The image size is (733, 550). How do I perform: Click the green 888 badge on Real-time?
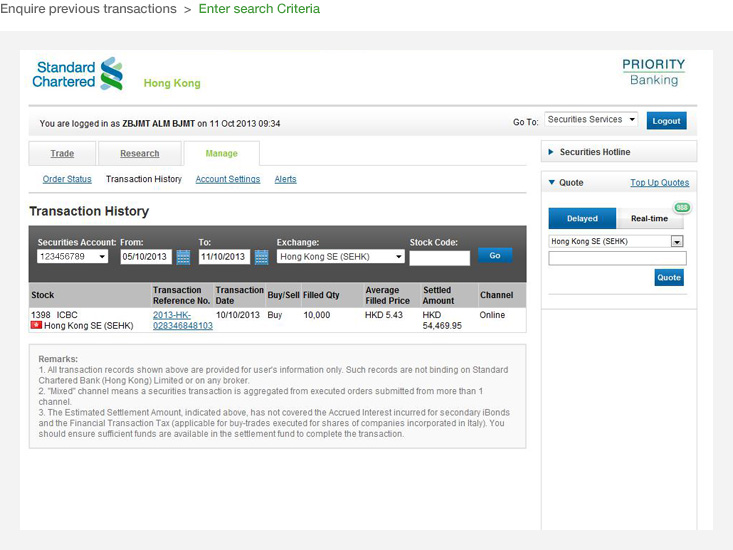click(682, 207)
